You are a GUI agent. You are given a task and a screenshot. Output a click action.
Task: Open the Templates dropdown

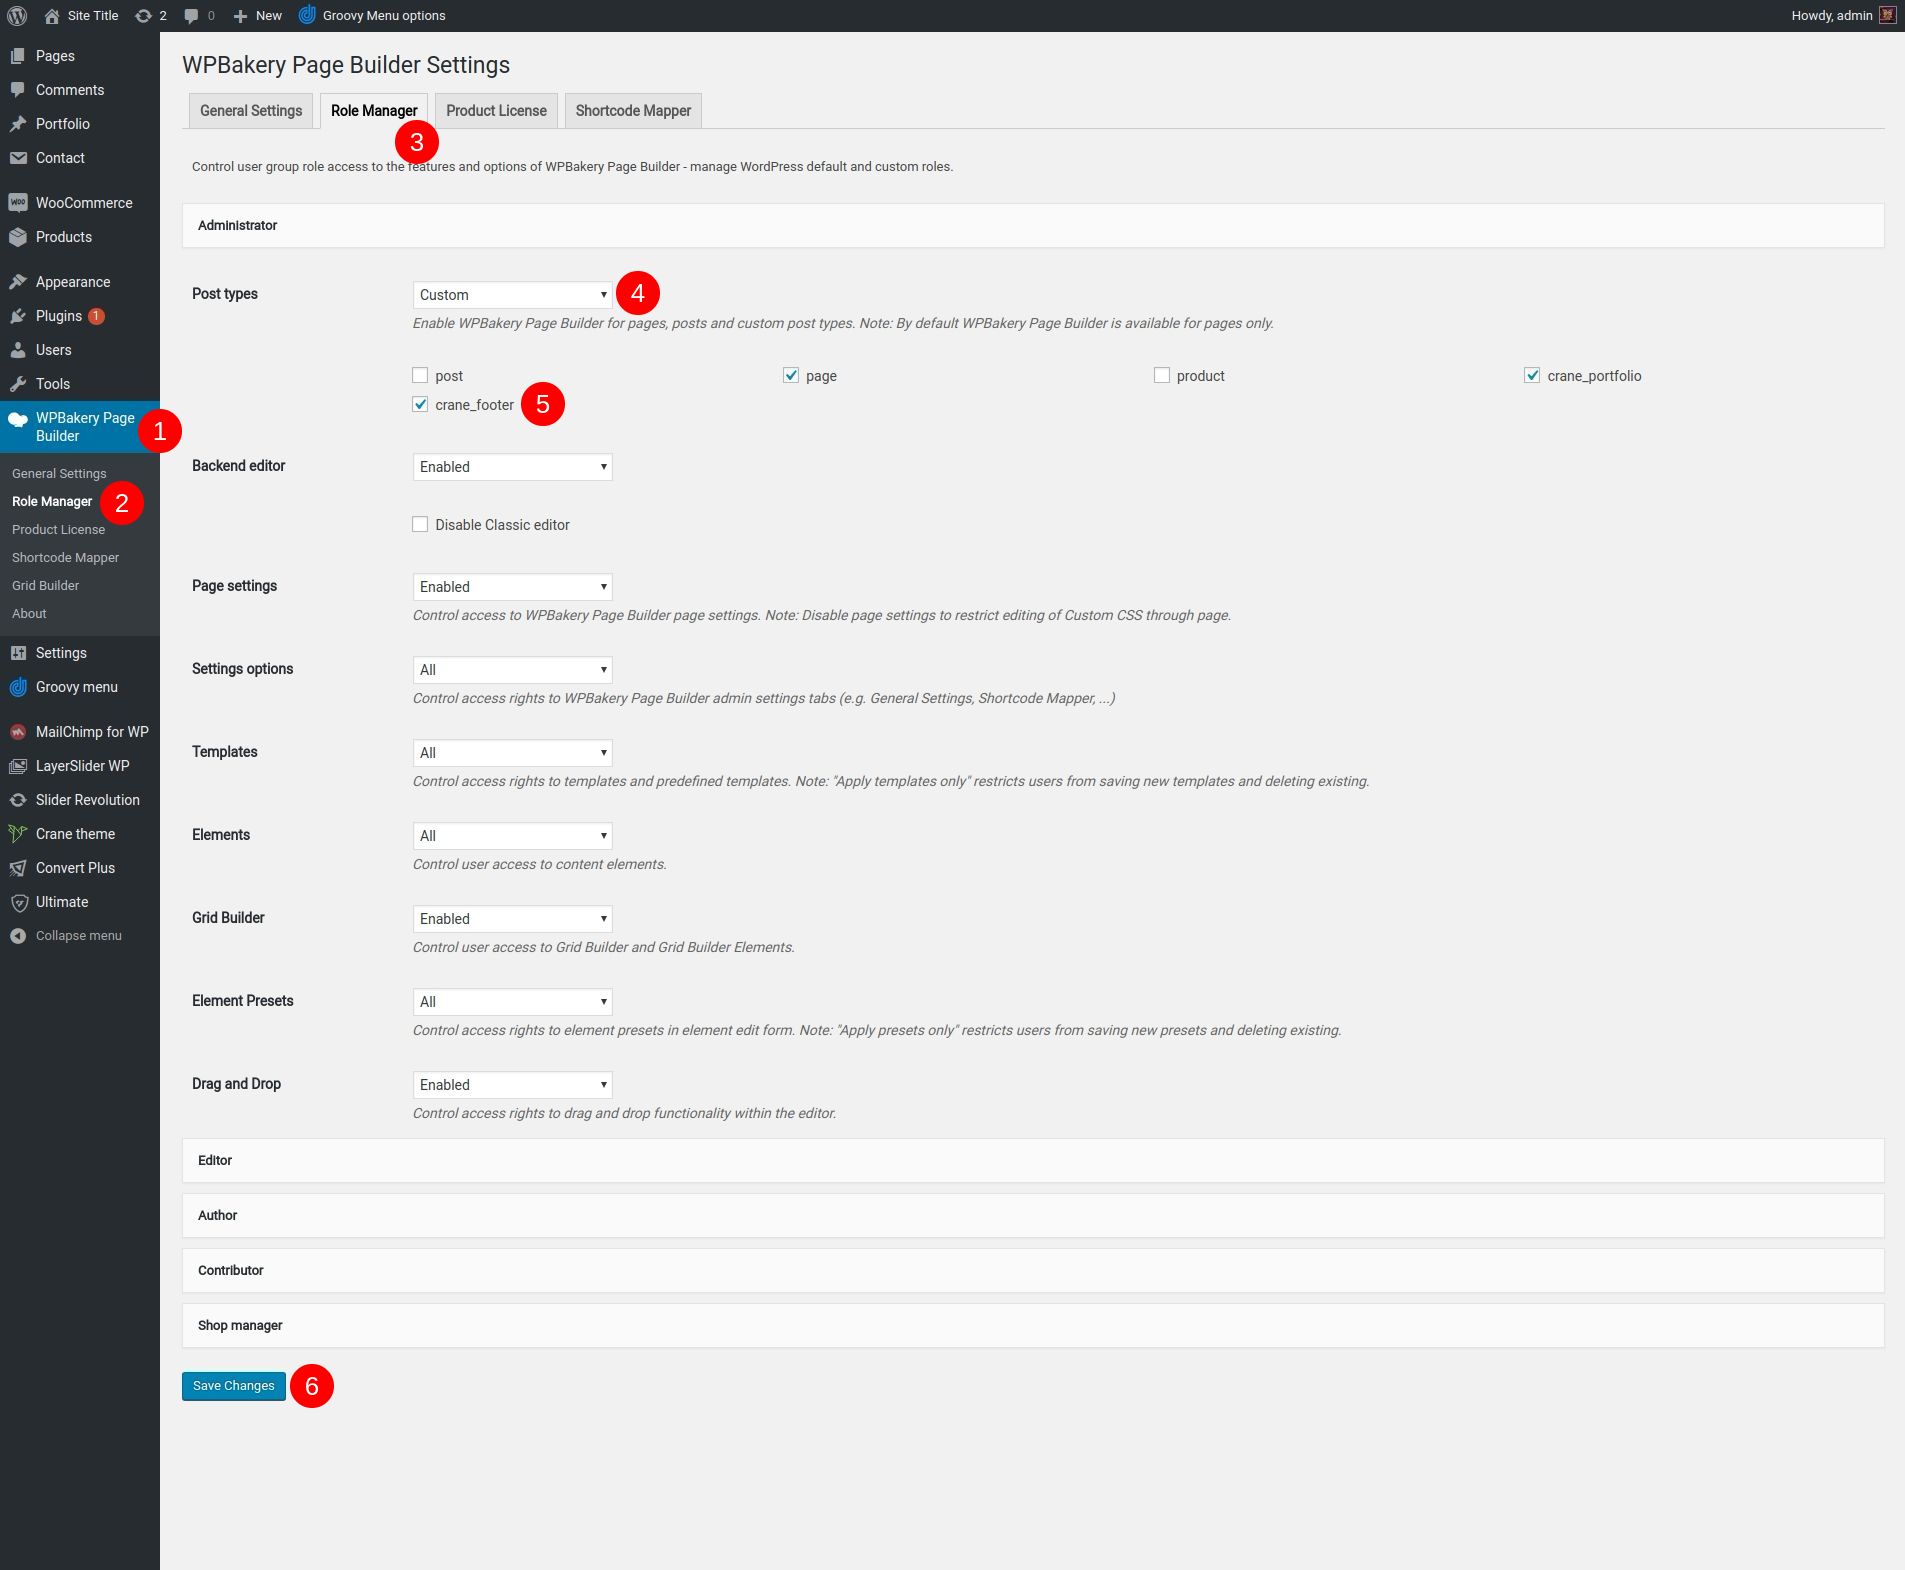512,753
